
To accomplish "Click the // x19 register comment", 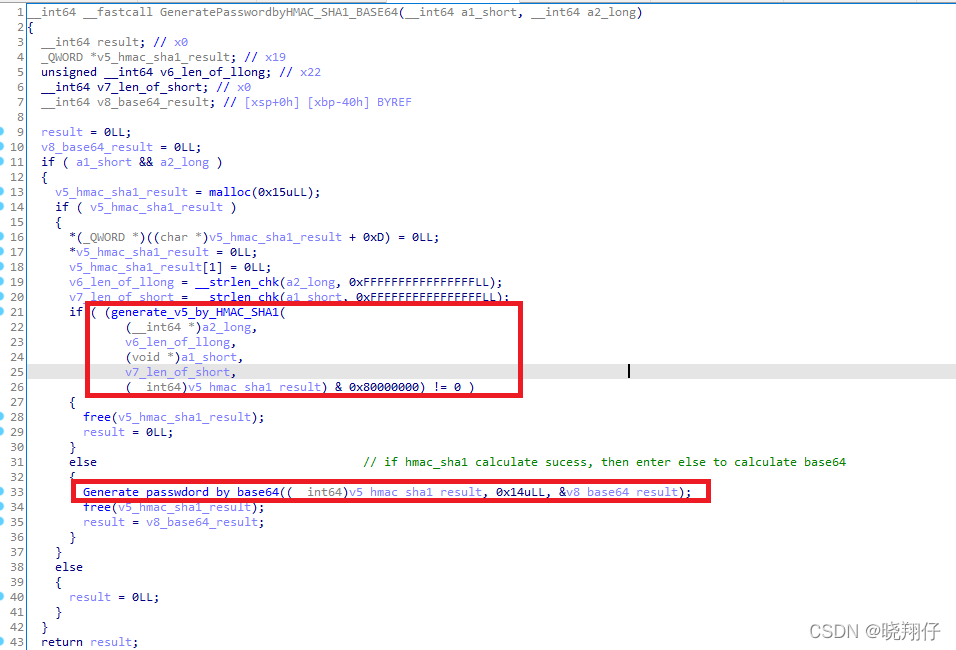I will click(265, 57).
